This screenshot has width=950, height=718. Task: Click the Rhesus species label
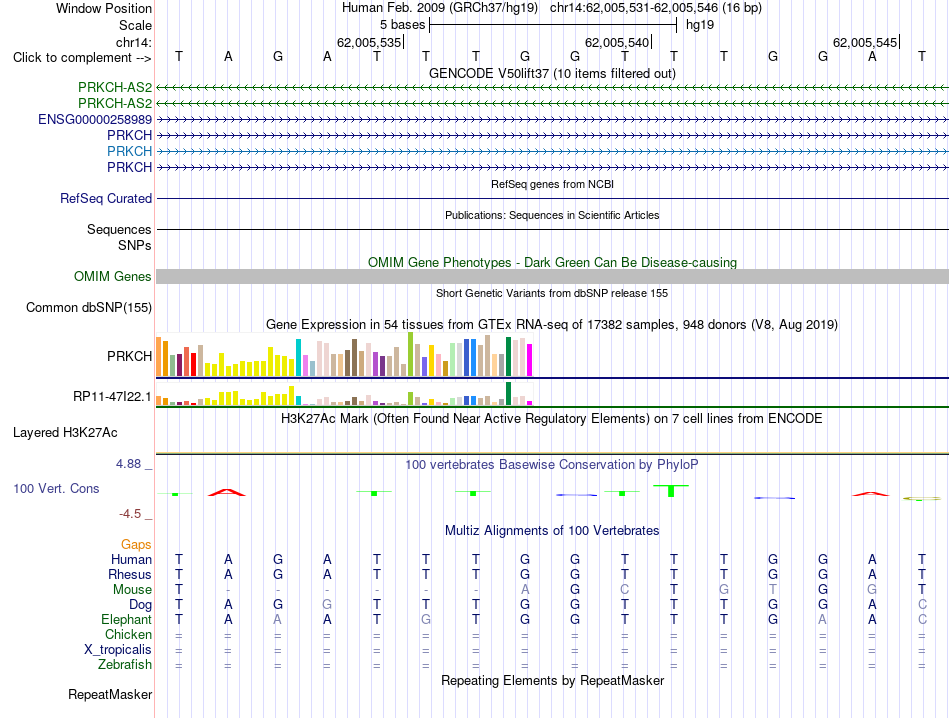[130, 574]
